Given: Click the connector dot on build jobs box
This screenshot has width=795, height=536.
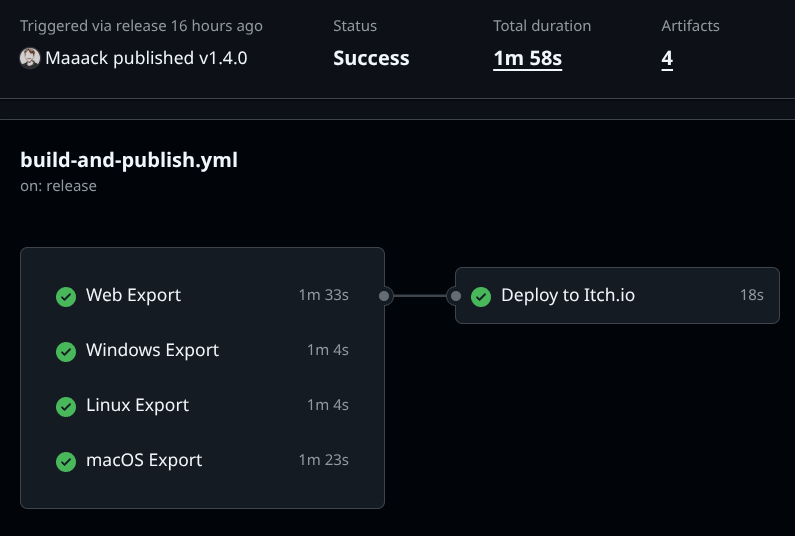Looking at the screenshot, I should [x=385, y=296].
